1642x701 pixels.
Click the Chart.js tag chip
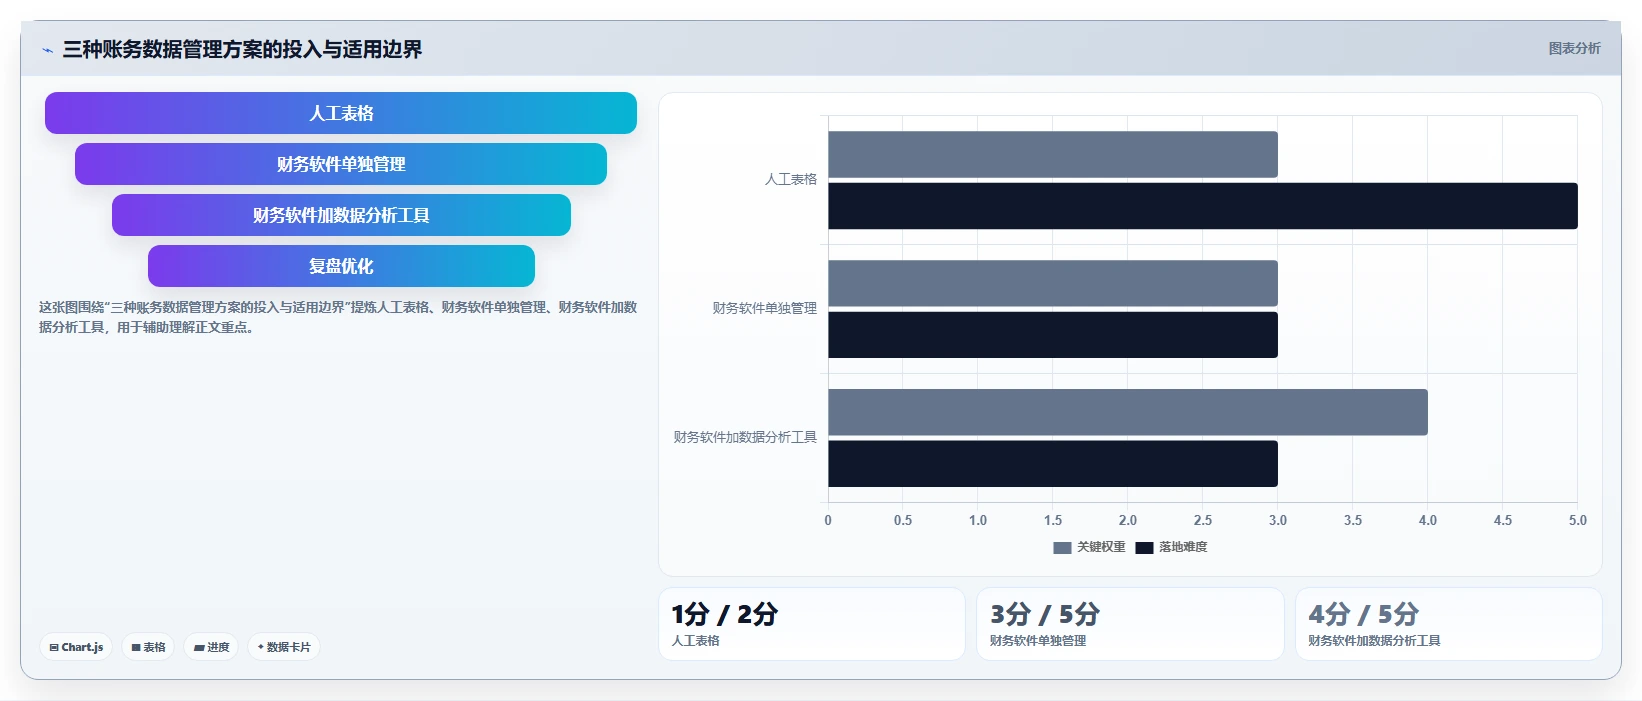tap(76, 647)
